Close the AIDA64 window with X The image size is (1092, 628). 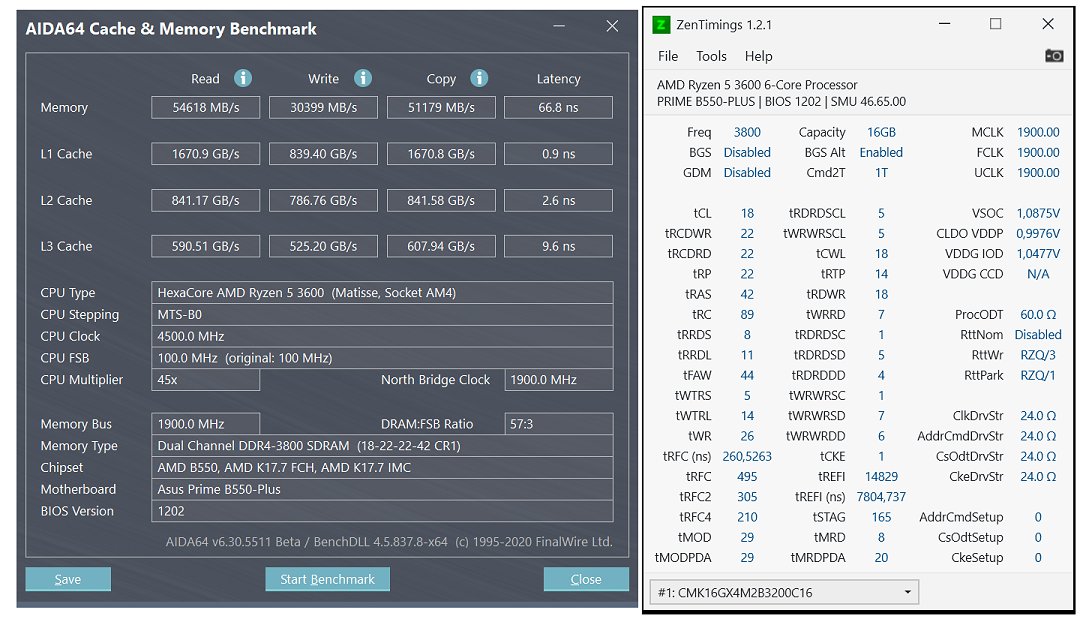612,26
